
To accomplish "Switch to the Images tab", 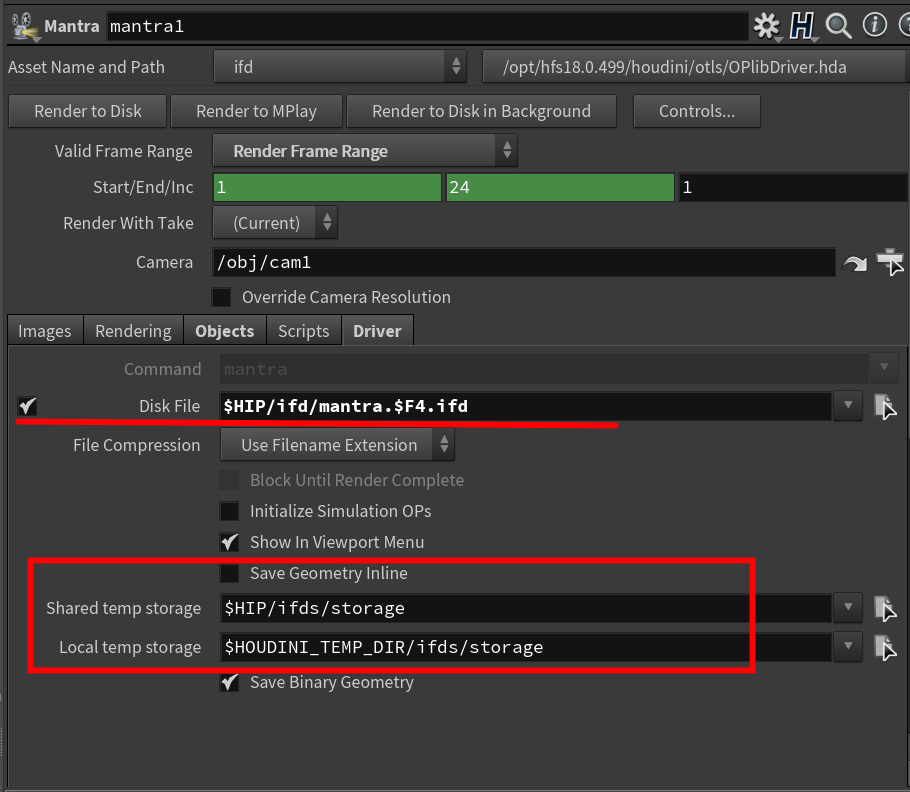I will pyautogui.click(x=45, y=331).
